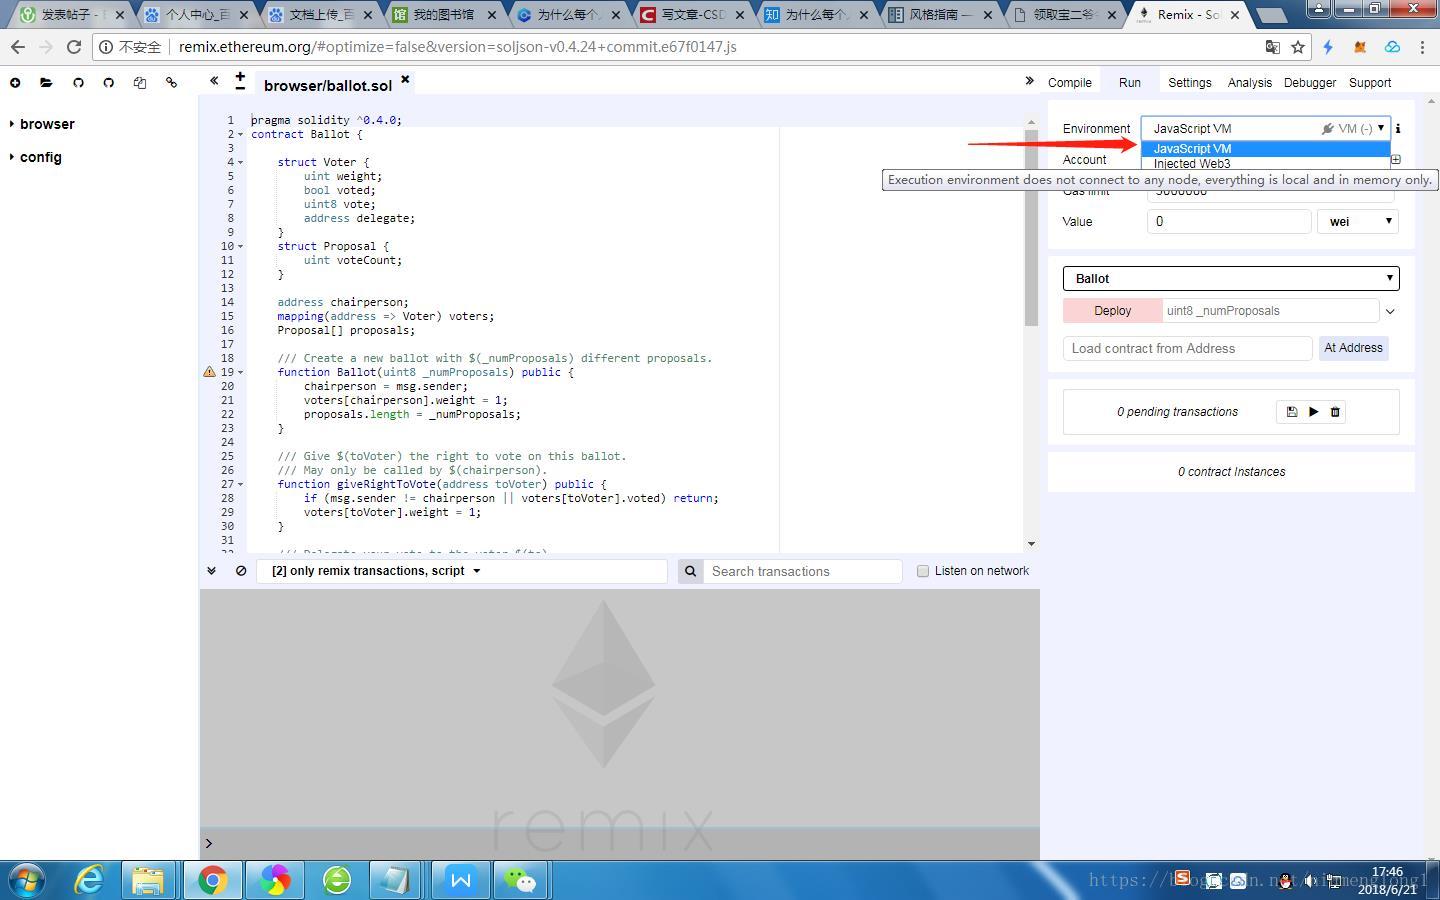This screenshot has width=1440, height=900.
Task: Publish files with the first GitHub icon
Action: click(x=78, y=83)
